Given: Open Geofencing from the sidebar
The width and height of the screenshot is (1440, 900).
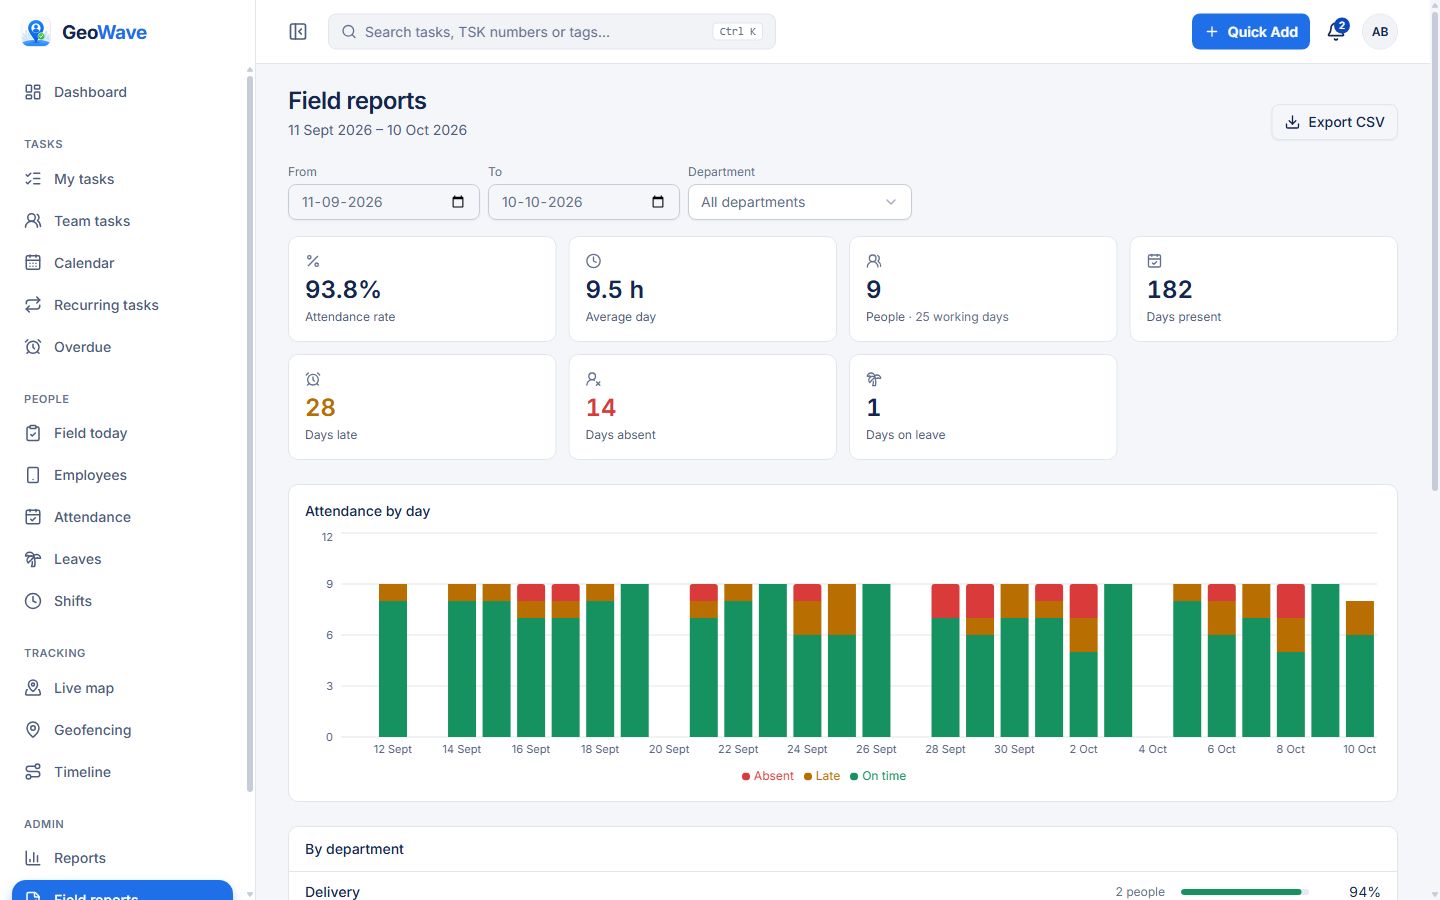Looking at the screenshot, I should coord(122,730).
